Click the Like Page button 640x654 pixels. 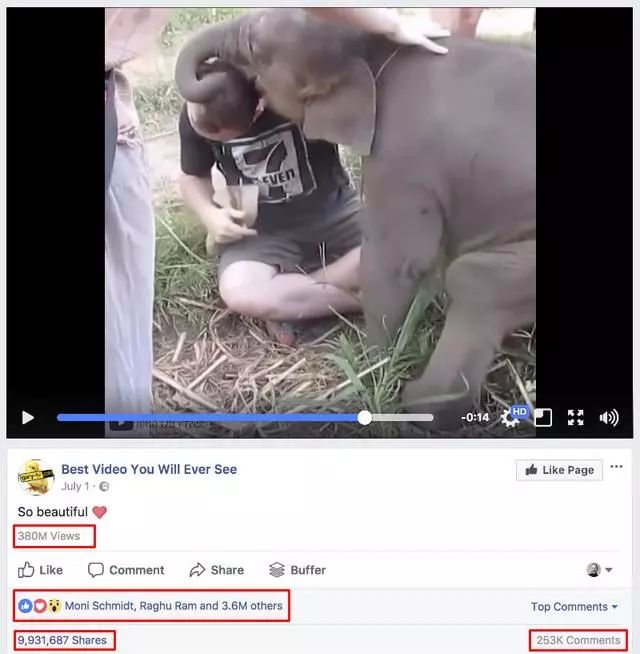(559, 470)
